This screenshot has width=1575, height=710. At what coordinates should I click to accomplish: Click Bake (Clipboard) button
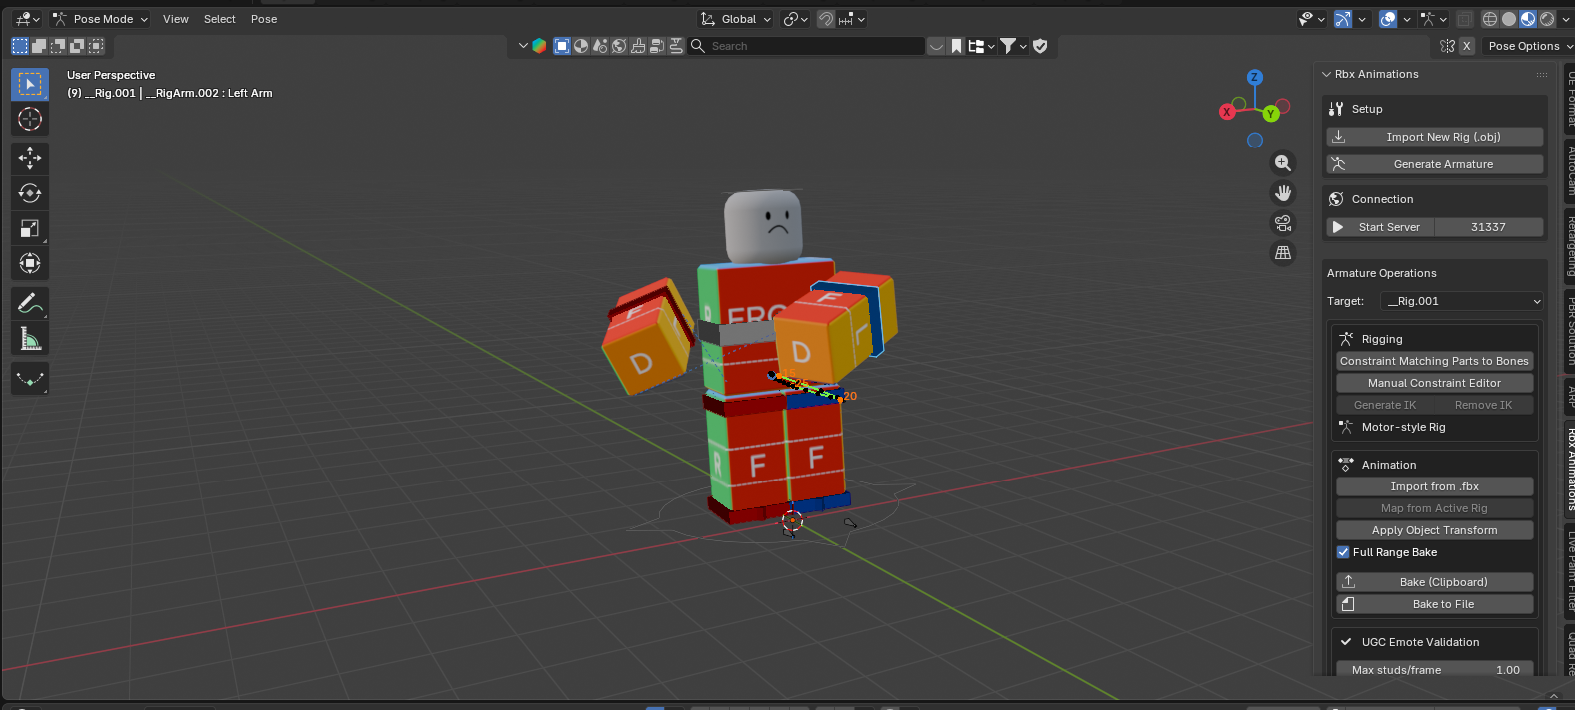coord(1434,582)
